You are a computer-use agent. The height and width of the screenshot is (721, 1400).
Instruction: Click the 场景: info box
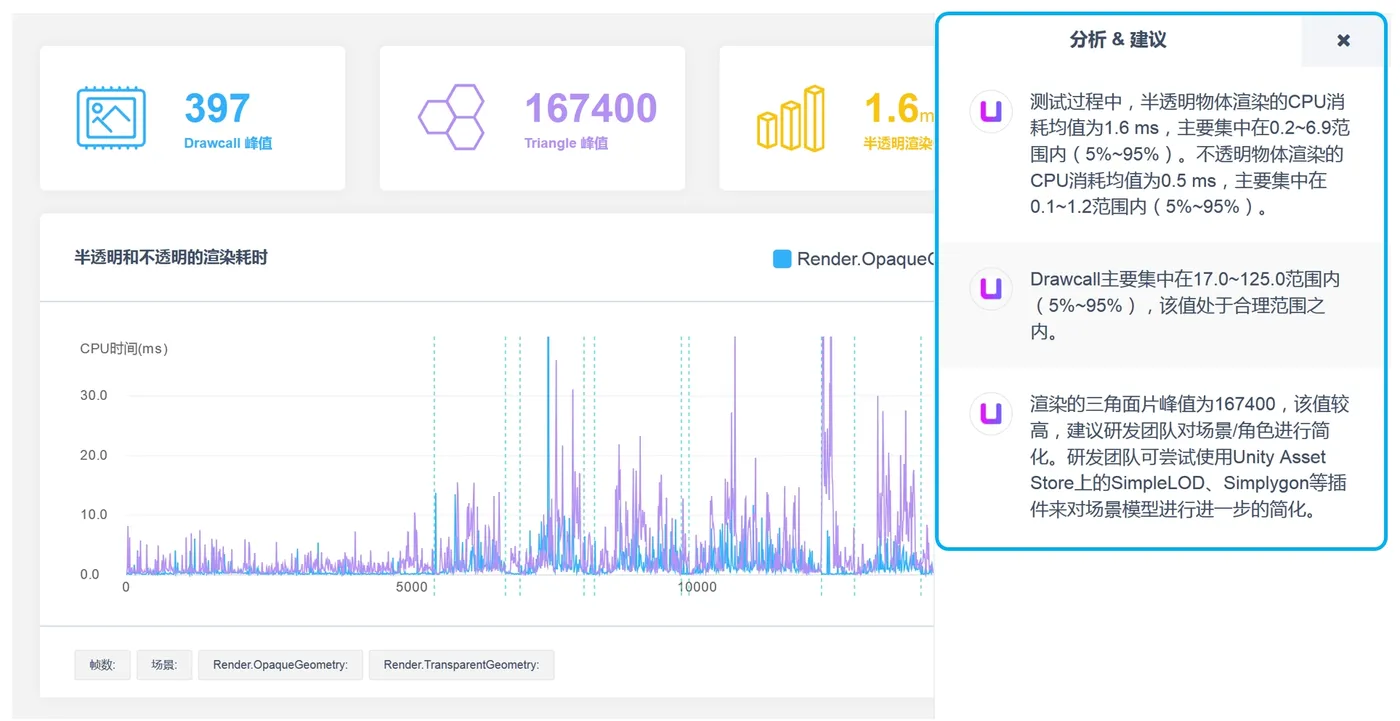pyautogui.click(x=164, y=665)
